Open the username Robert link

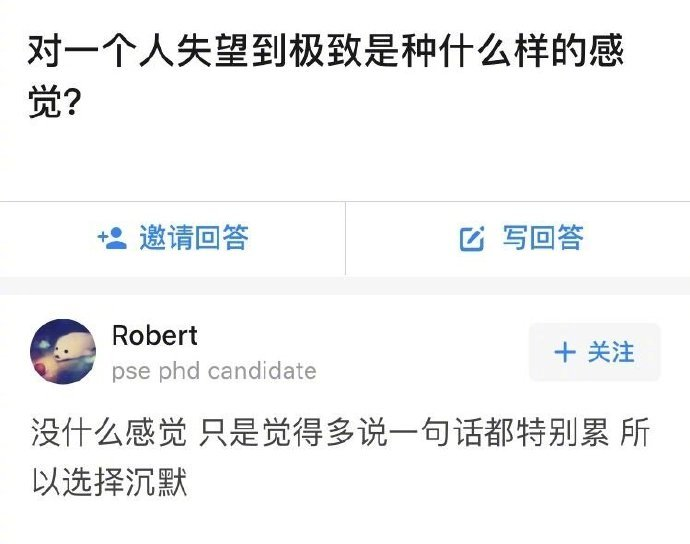click(155, 336)
